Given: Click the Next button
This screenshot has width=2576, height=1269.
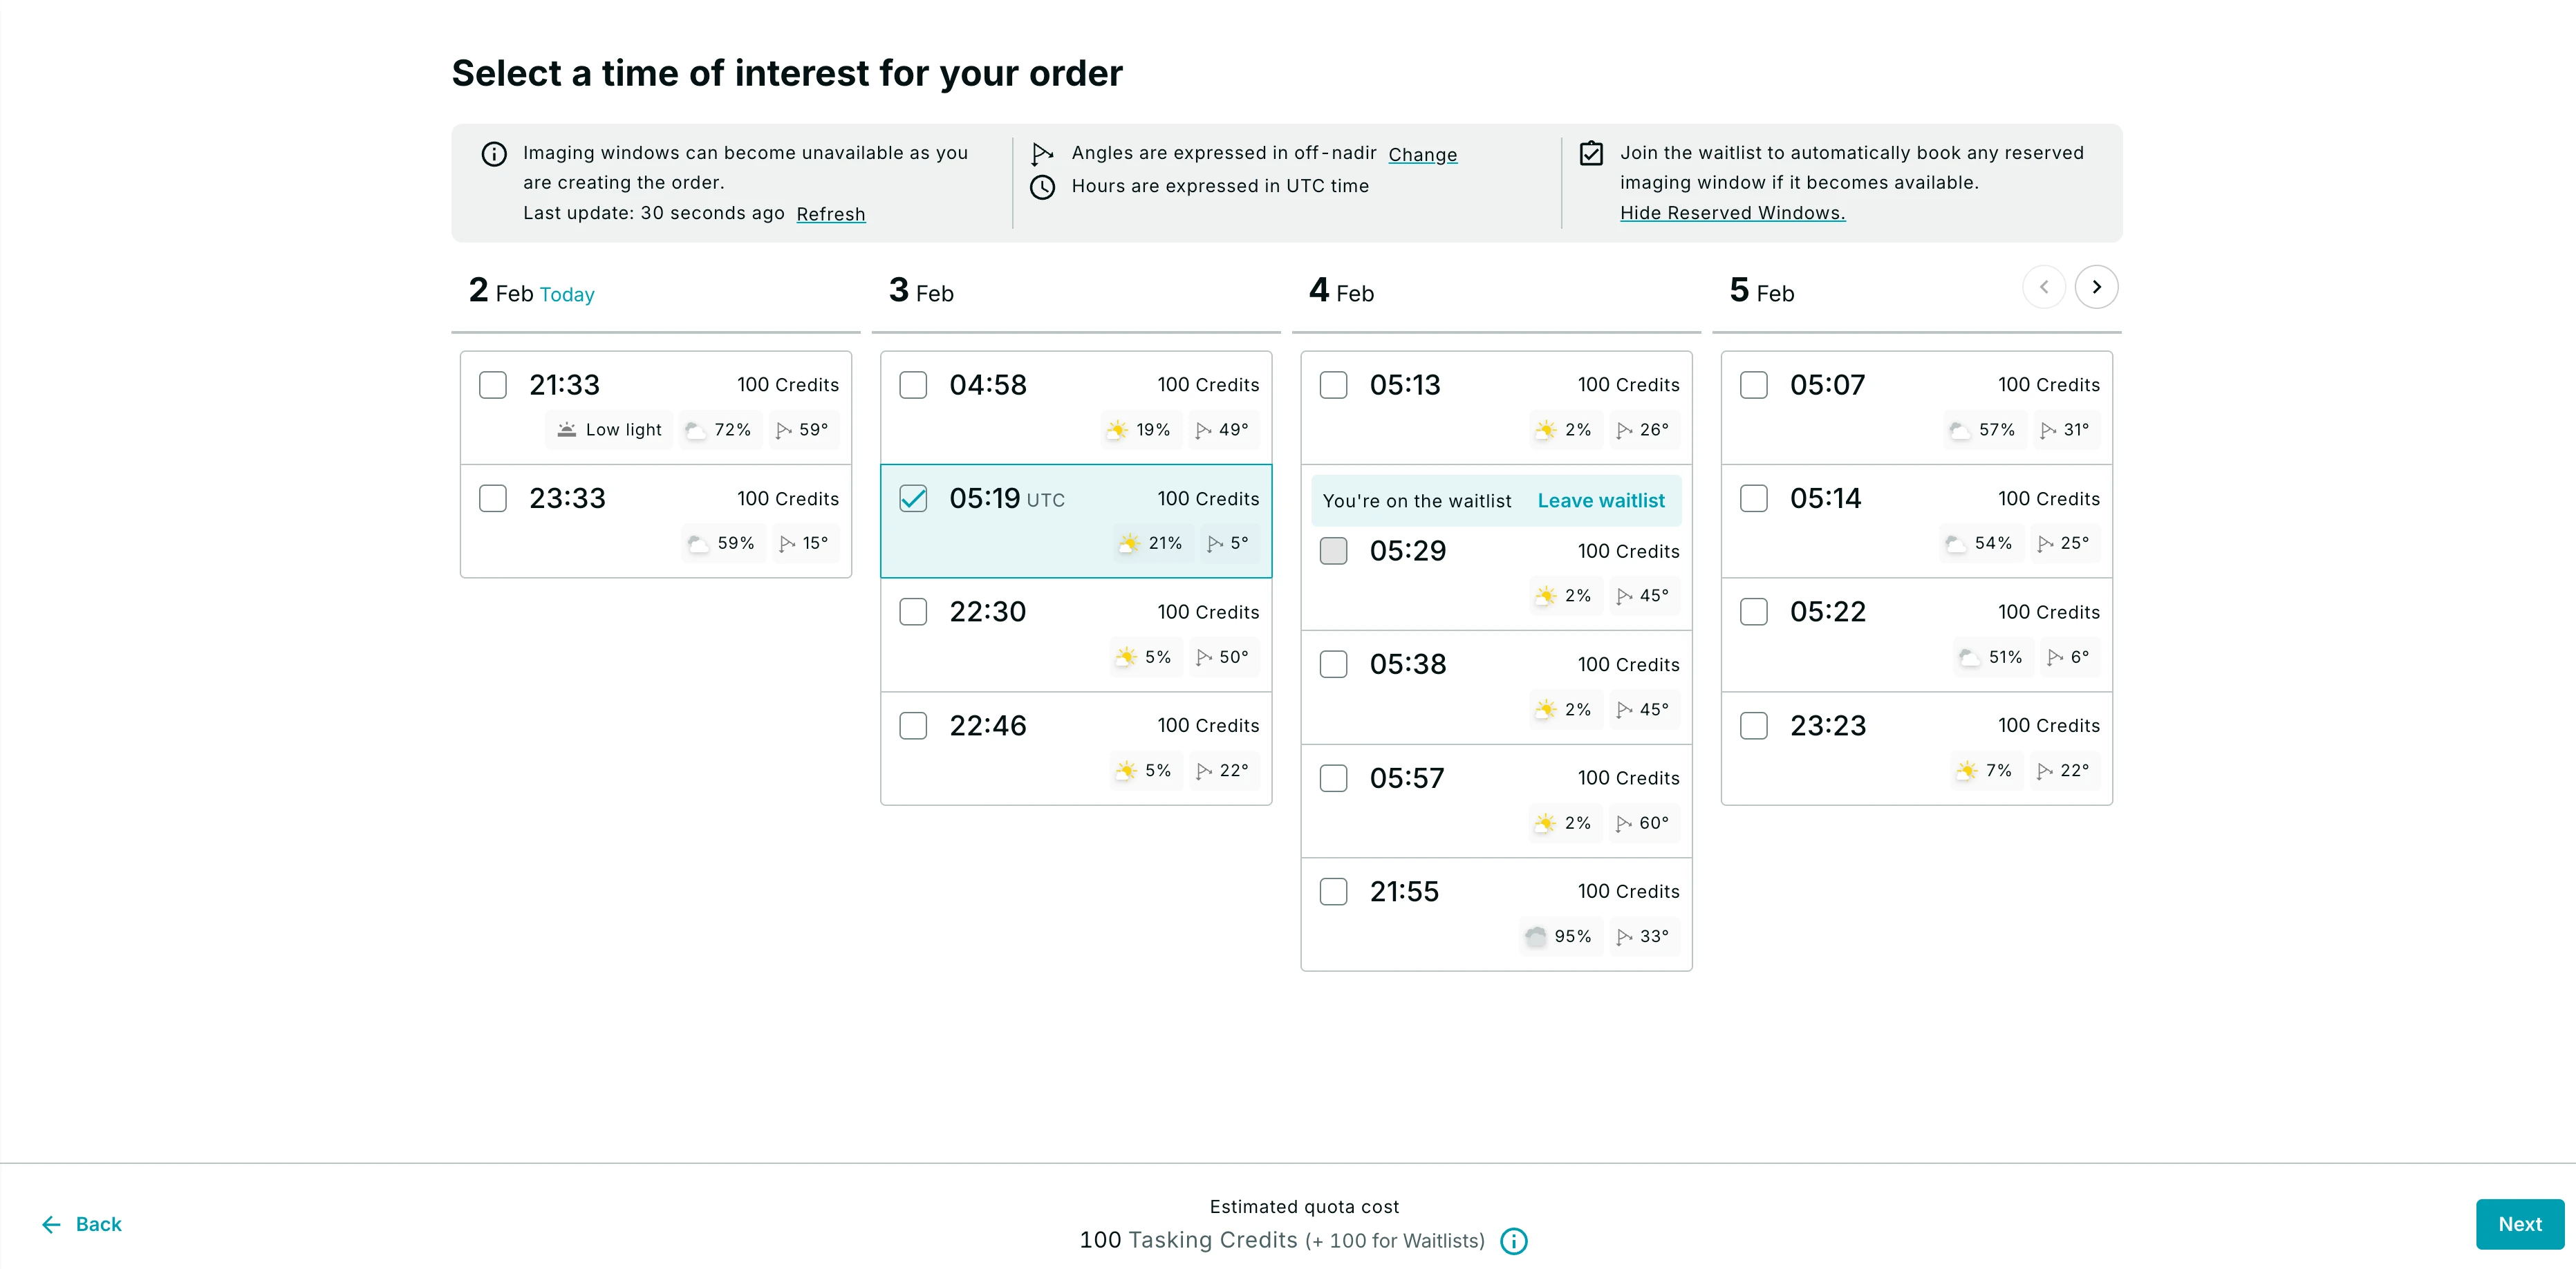Looking at the screenshot, I should (x=2519, y=1224).
